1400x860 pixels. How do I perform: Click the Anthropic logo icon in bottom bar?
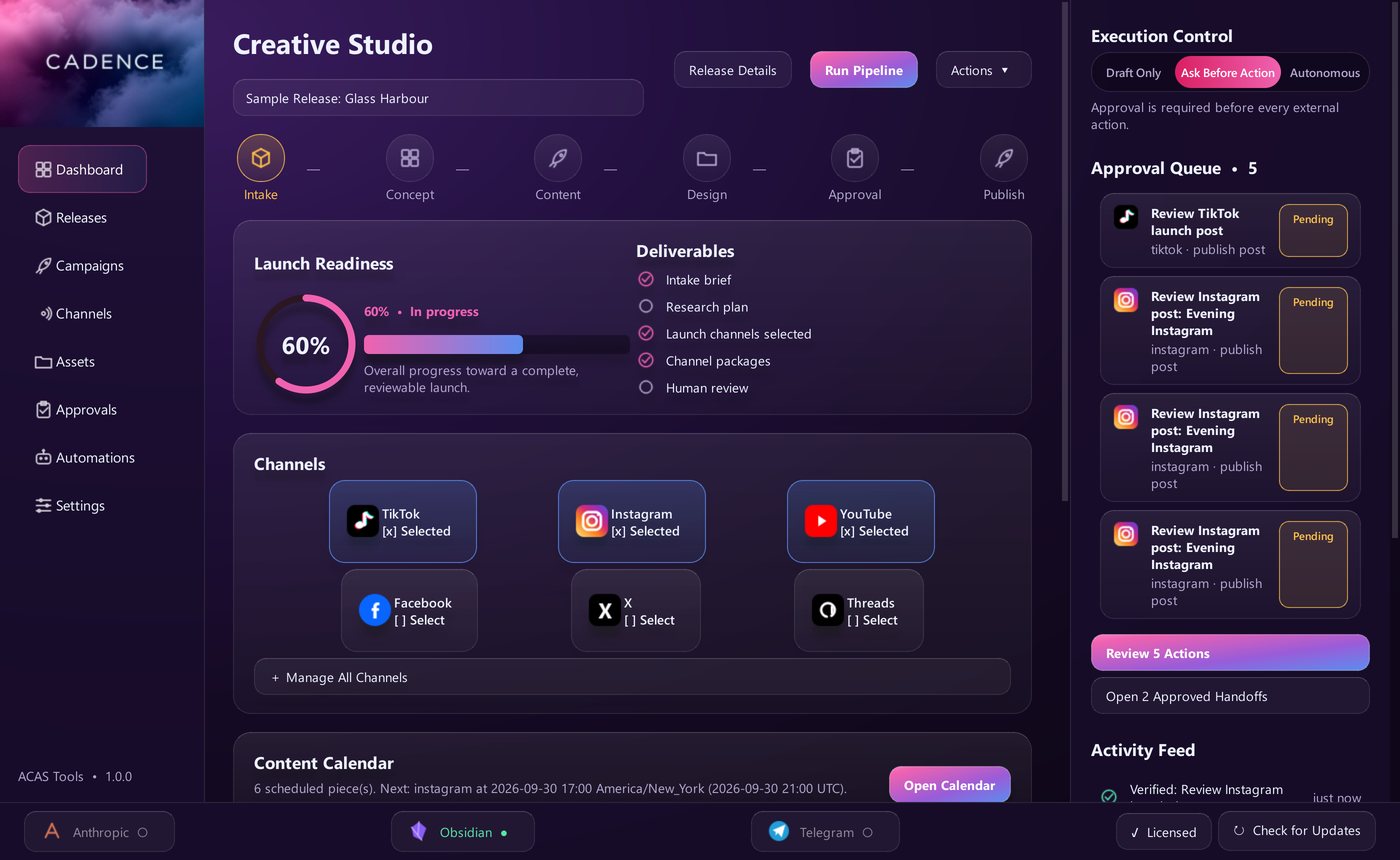pos(52,831)
